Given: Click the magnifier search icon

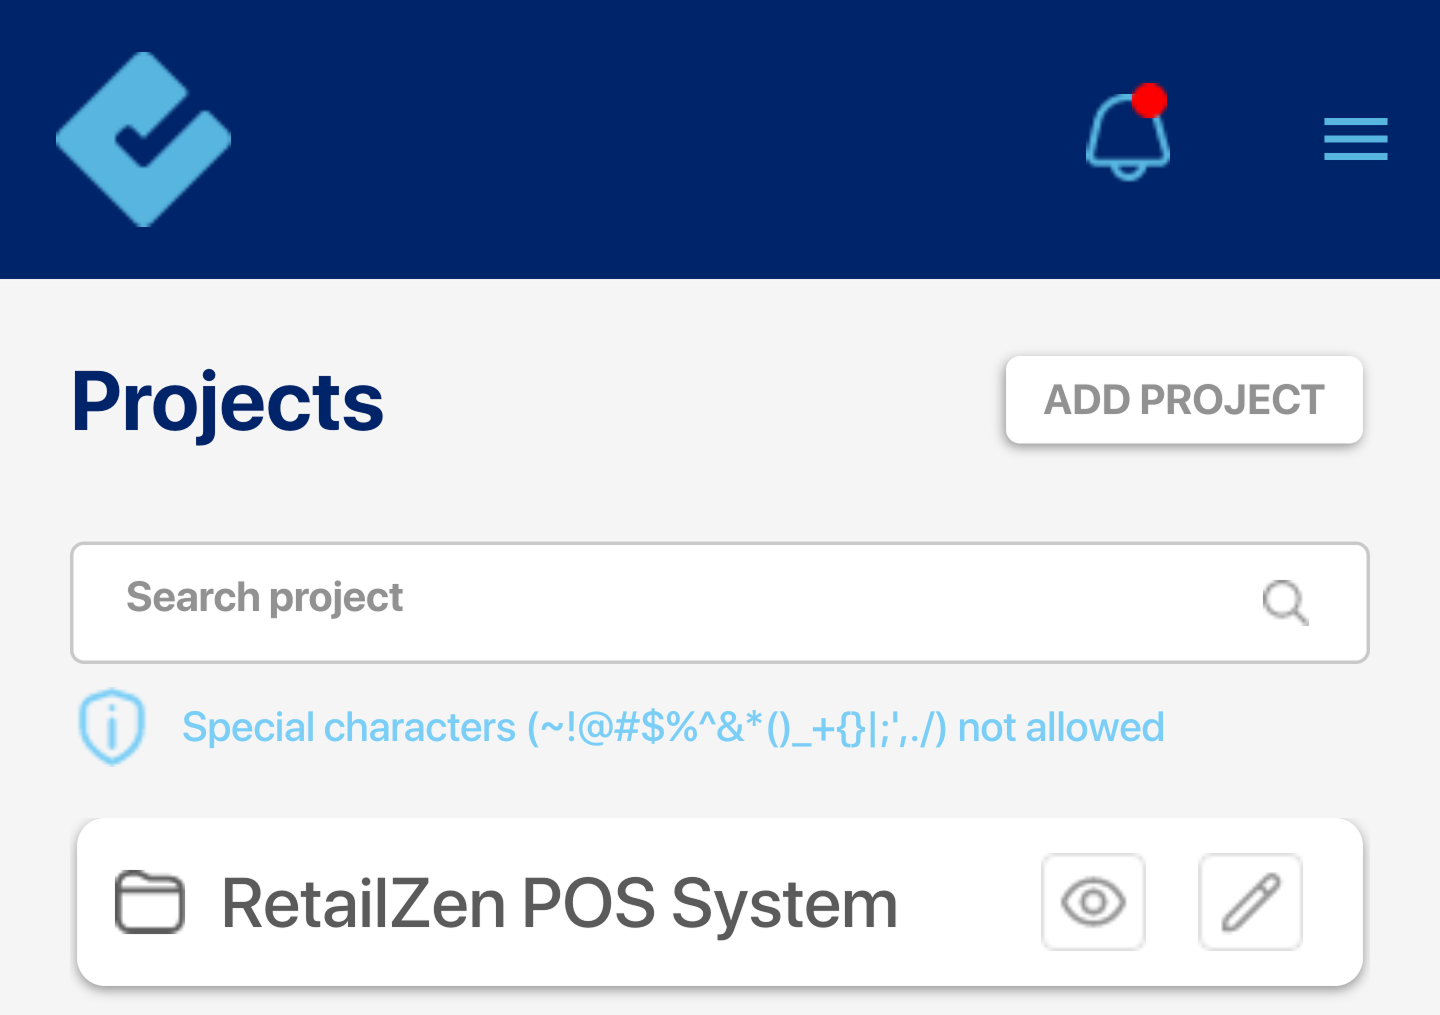Looking at the screenshot, I should tap(1285, 602).
